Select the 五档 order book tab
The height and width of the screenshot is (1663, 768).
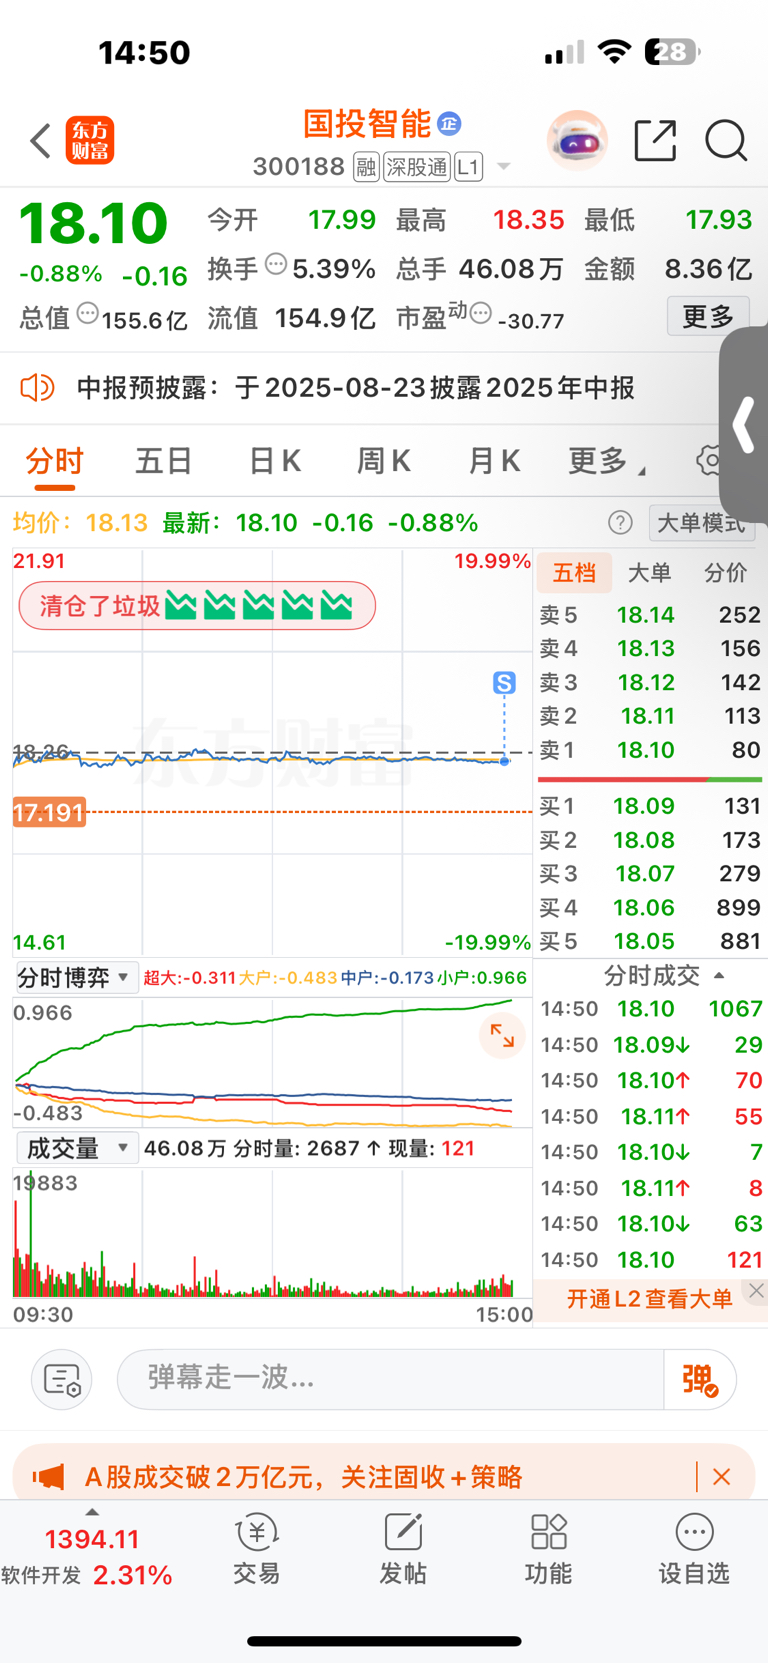coord(574,573)
